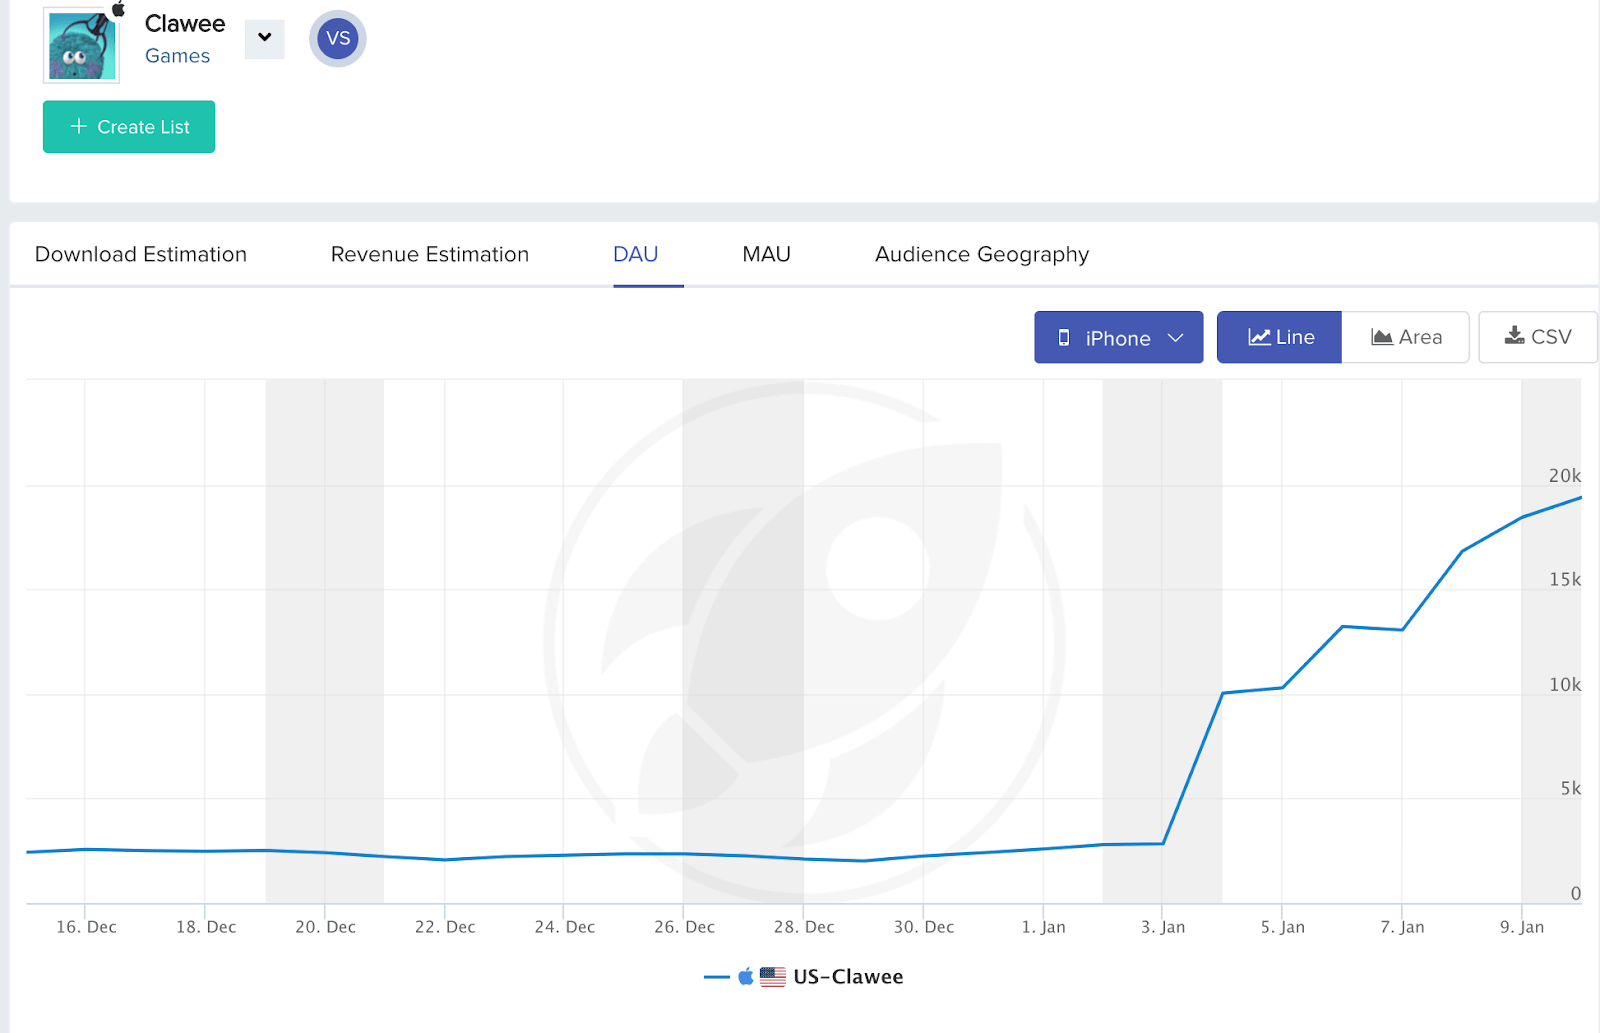Click the 16. Dec axis label
Viewport: 1600px width, 1033px height.
(86, 927)
